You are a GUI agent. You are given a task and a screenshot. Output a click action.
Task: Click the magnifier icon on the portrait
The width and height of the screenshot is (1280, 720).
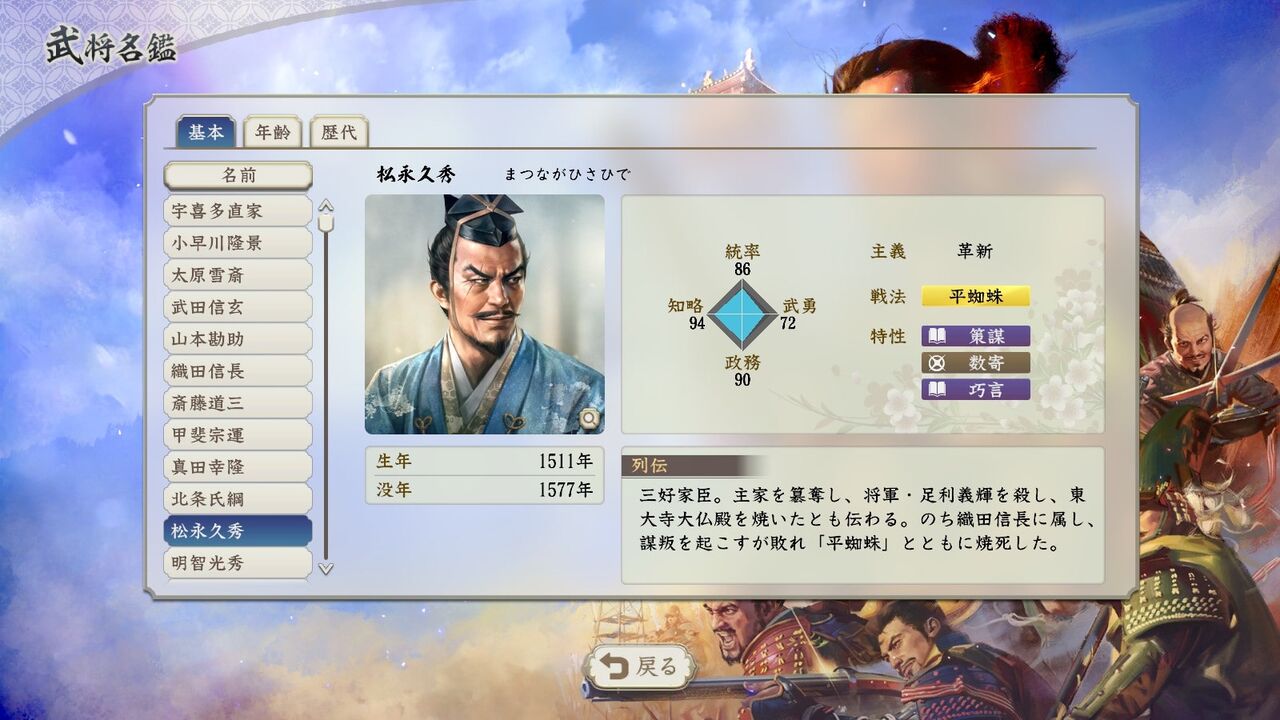tap(590, 418)
